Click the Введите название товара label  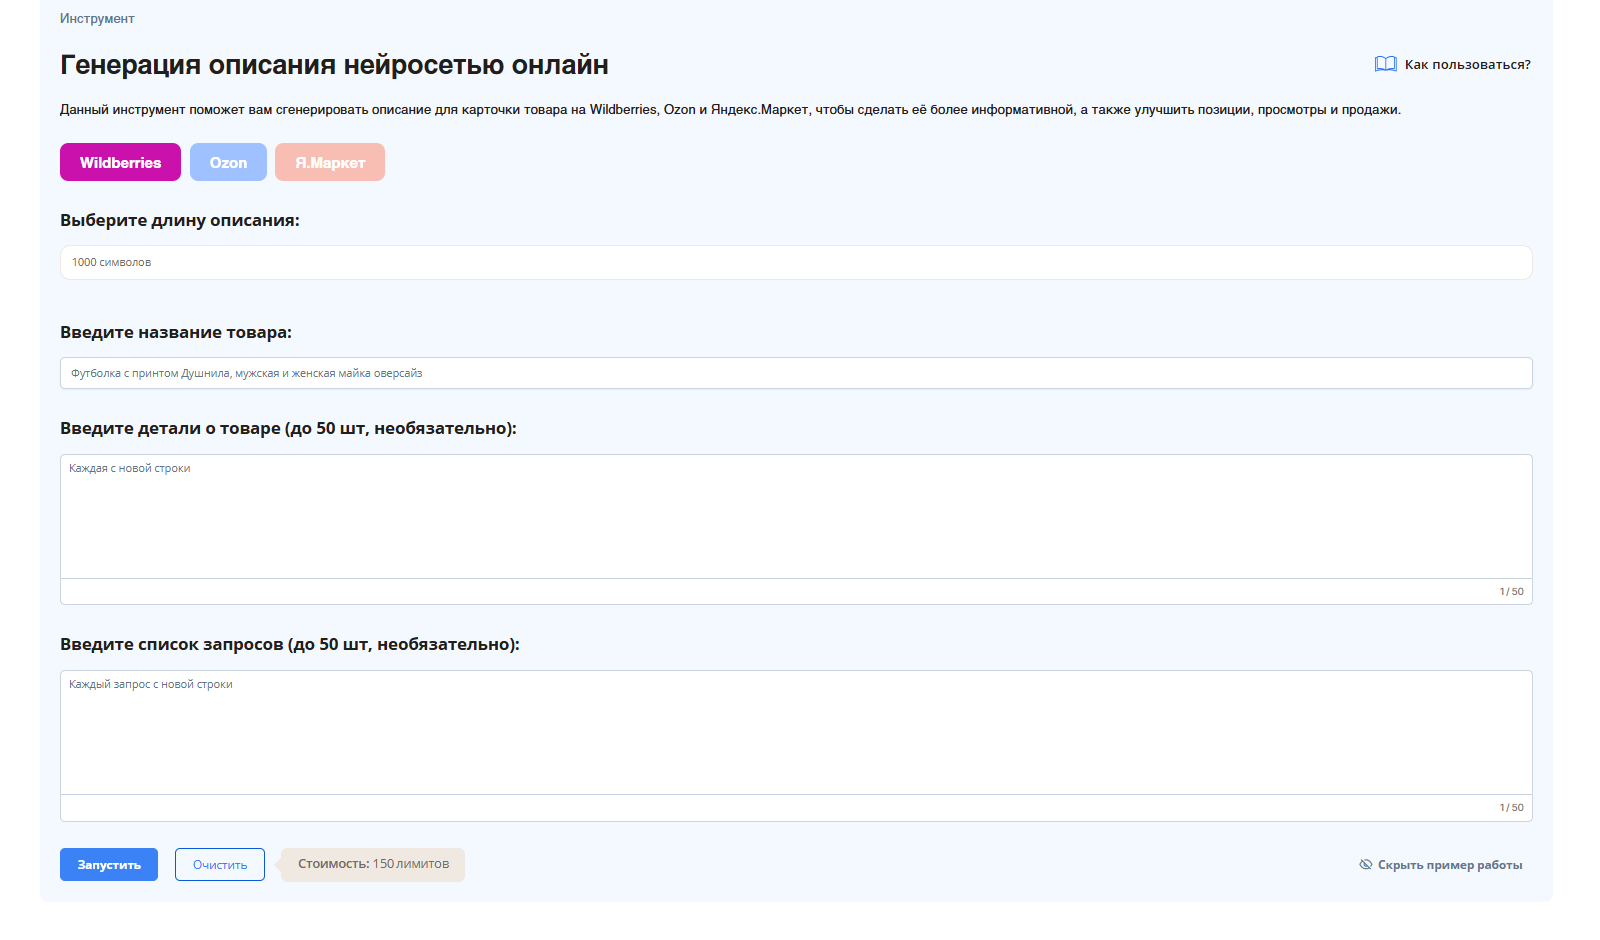(176, 332)
